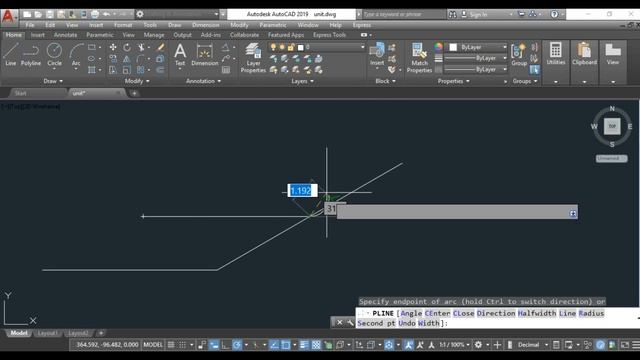Viewport: 640px width, 360px height.
Task: Open Layer Properties manager
Action: [x=253, y=58]
